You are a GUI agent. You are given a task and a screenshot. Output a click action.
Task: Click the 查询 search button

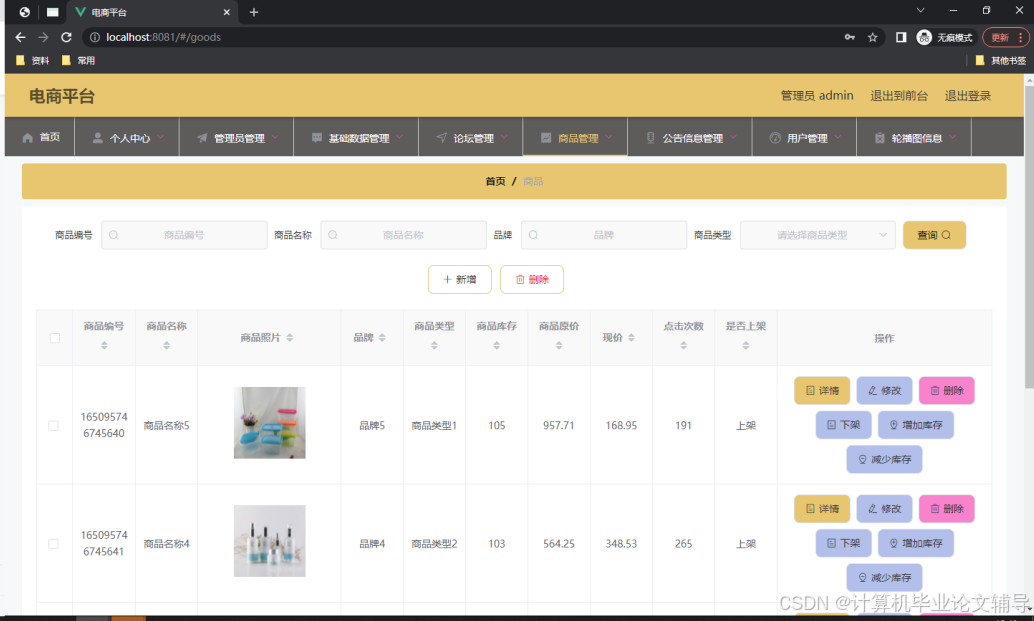tap(934, 235)
